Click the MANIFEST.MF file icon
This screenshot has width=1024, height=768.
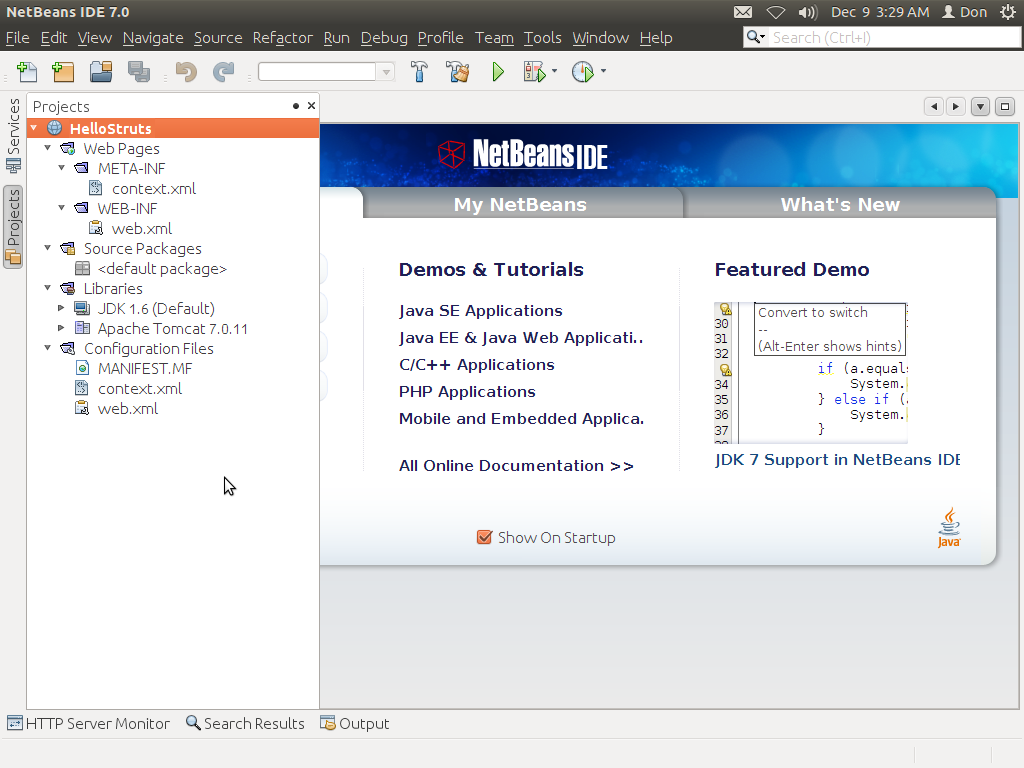(82, 368)
